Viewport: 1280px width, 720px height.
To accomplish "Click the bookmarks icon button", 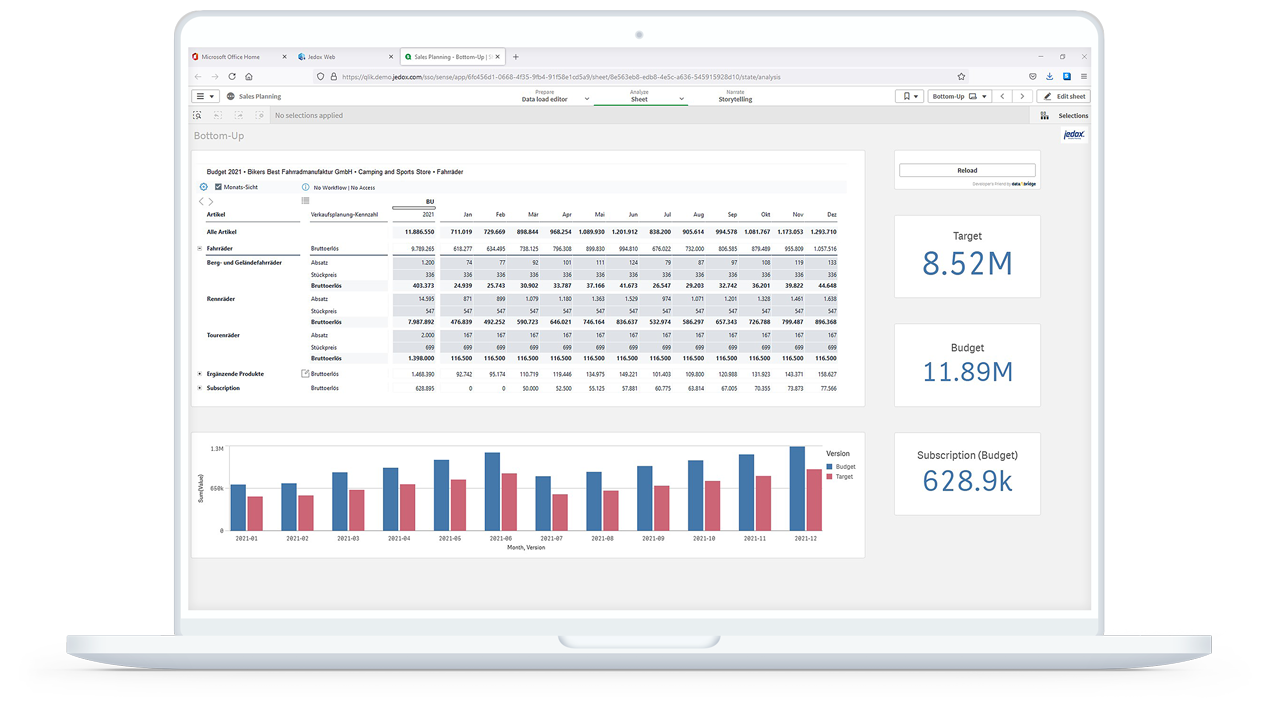I will point(908,97).
